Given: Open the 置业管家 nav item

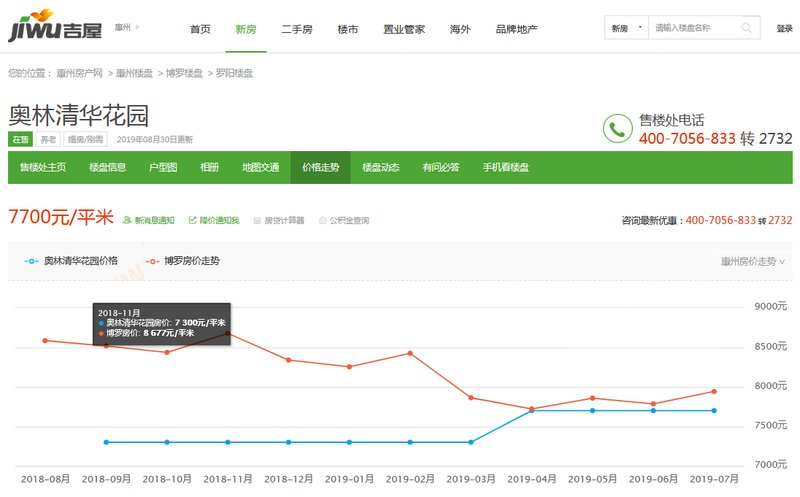Looking at the screenshot, I should tap(404, 29).
